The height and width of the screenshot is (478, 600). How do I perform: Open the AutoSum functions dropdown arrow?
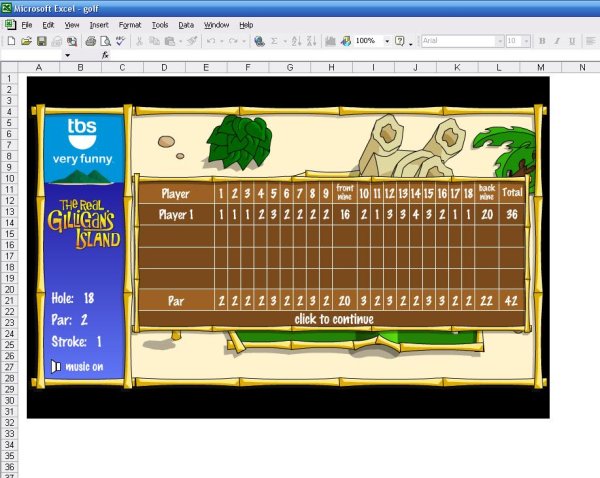coord(285,41)
